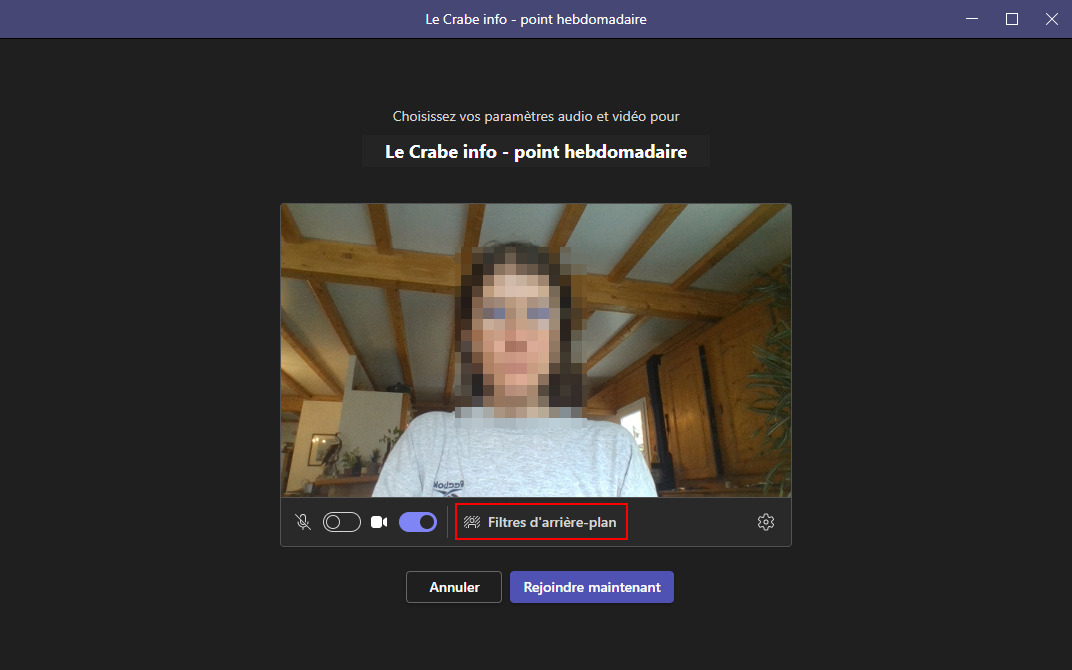Join meeting with Rejoindre maintenant
1072x670 pixels.
click(x=592, y=587)
